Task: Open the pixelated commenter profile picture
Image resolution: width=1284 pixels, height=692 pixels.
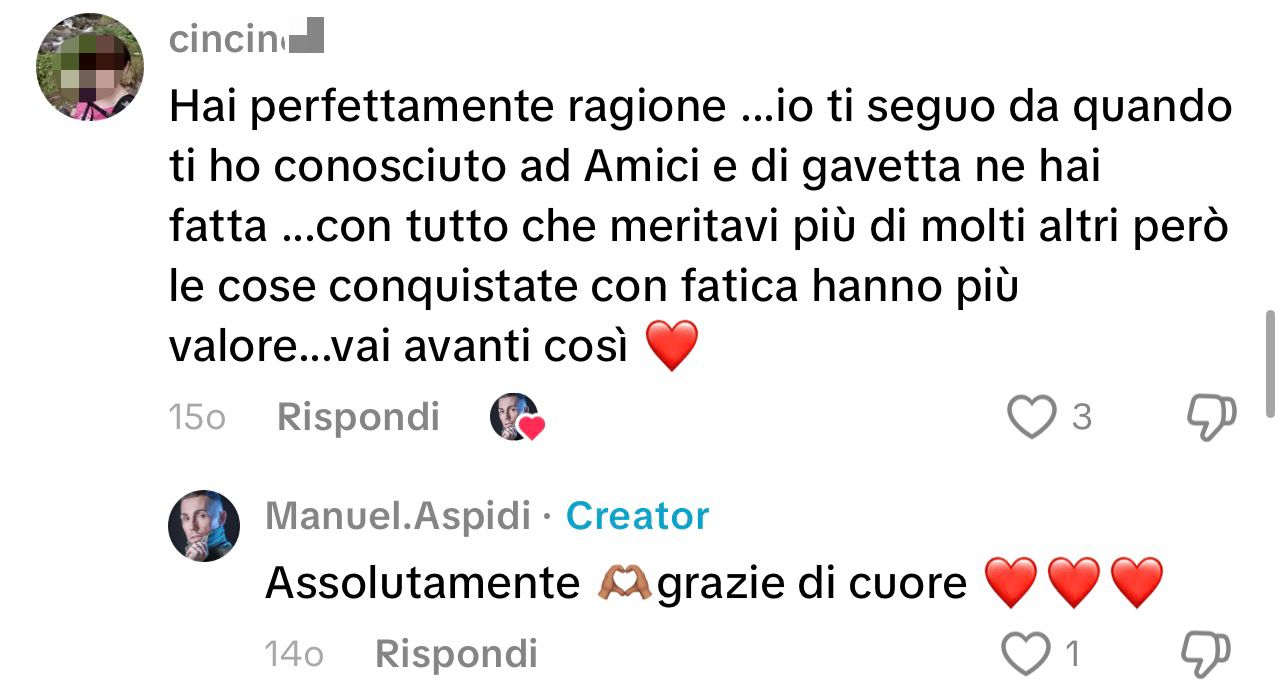Action: pyautogui.click(x=90, y=67)
